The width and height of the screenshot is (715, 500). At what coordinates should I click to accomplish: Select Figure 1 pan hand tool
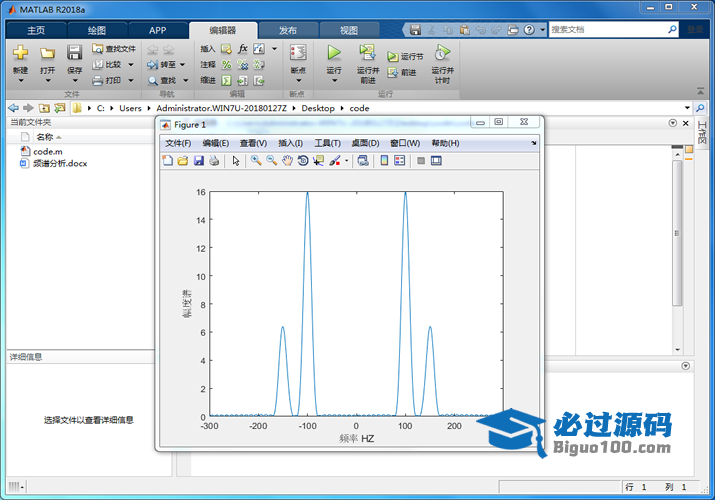(x=287, y=160)
